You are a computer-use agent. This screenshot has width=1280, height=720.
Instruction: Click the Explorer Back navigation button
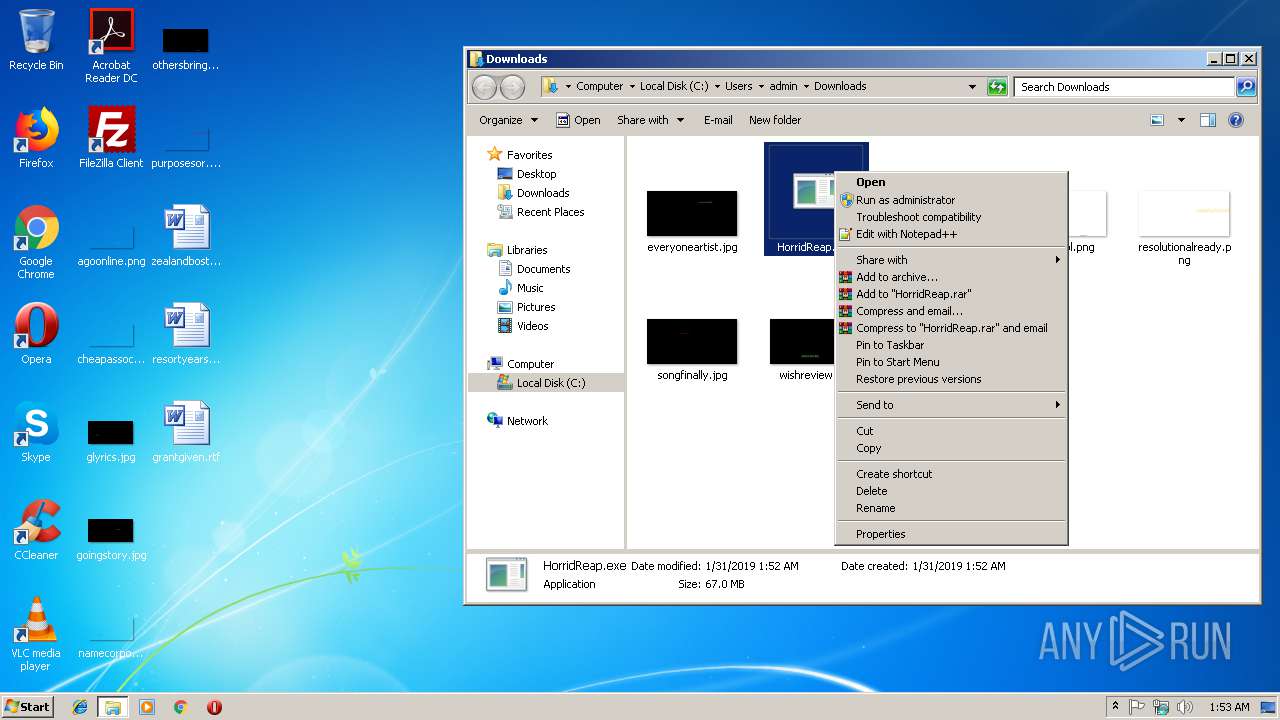484,87
